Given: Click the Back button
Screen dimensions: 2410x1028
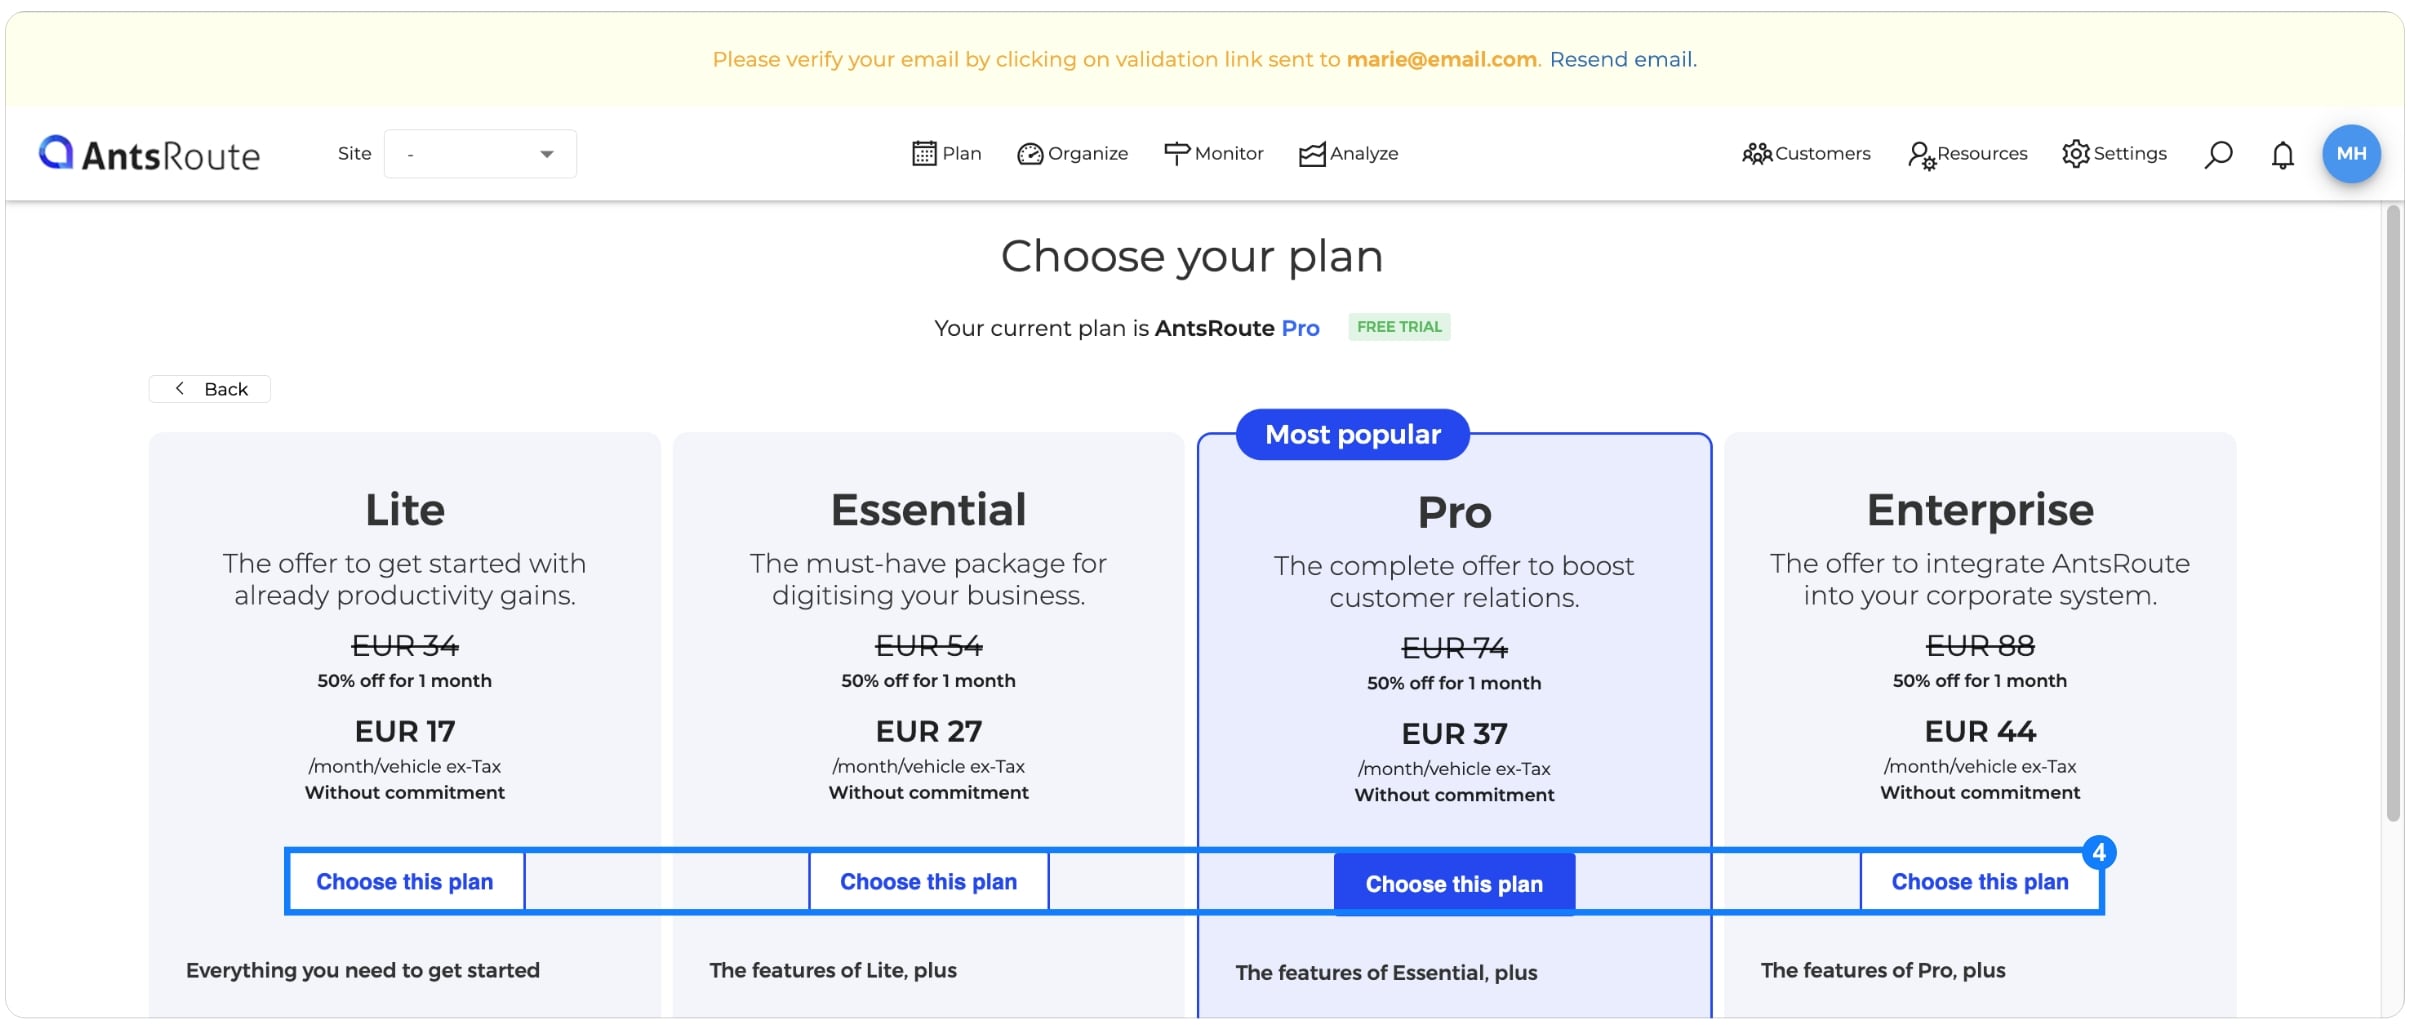Looking at the screenshot, I should coord(209,388).
